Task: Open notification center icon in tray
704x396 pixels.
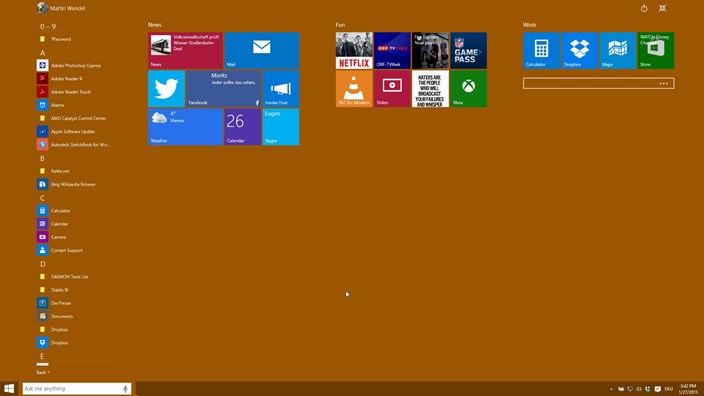Action: (658, 389)
